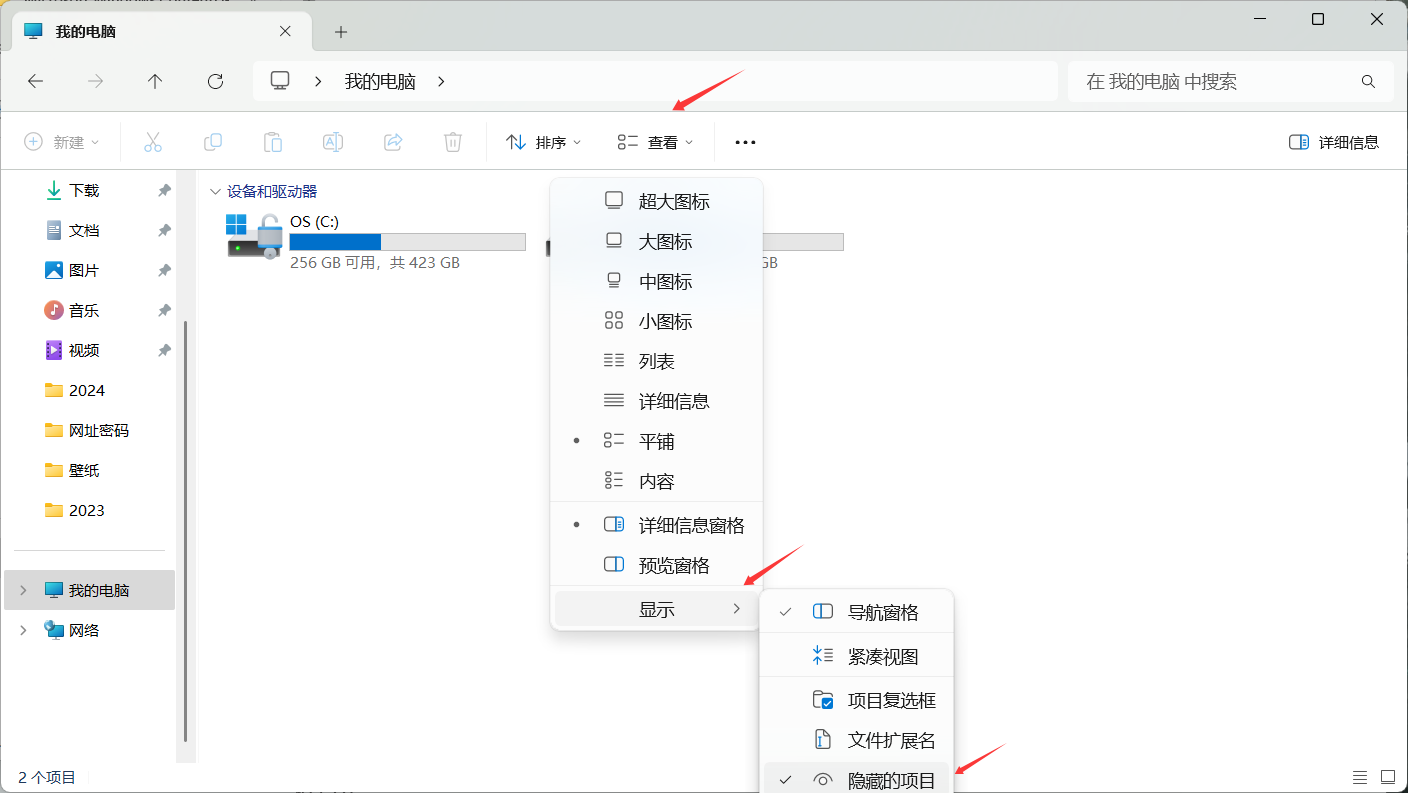Screen dimensions: 1408x793
Task: Toggle the 导航窗格 navigation pane option
Action: [882, 612]
